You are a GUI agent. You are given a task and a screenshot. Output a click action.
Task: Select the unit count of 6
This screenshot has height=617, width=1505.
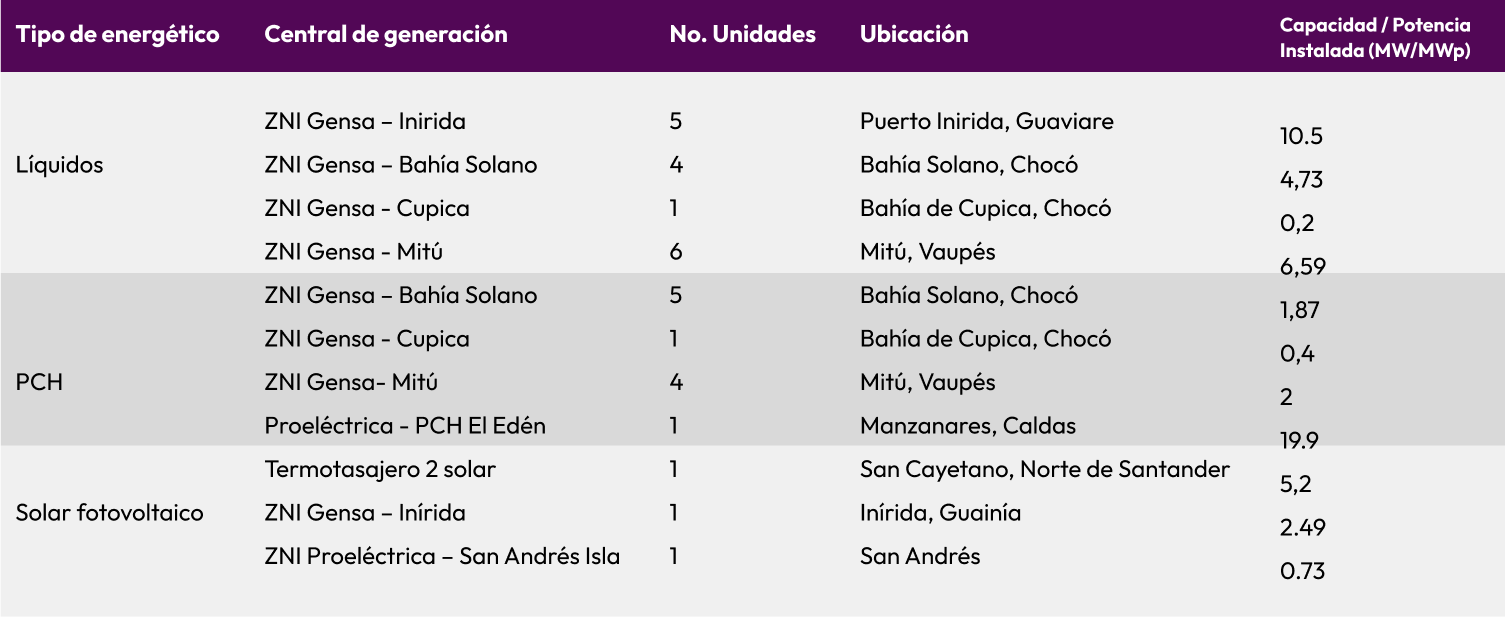tap(676, 252)
